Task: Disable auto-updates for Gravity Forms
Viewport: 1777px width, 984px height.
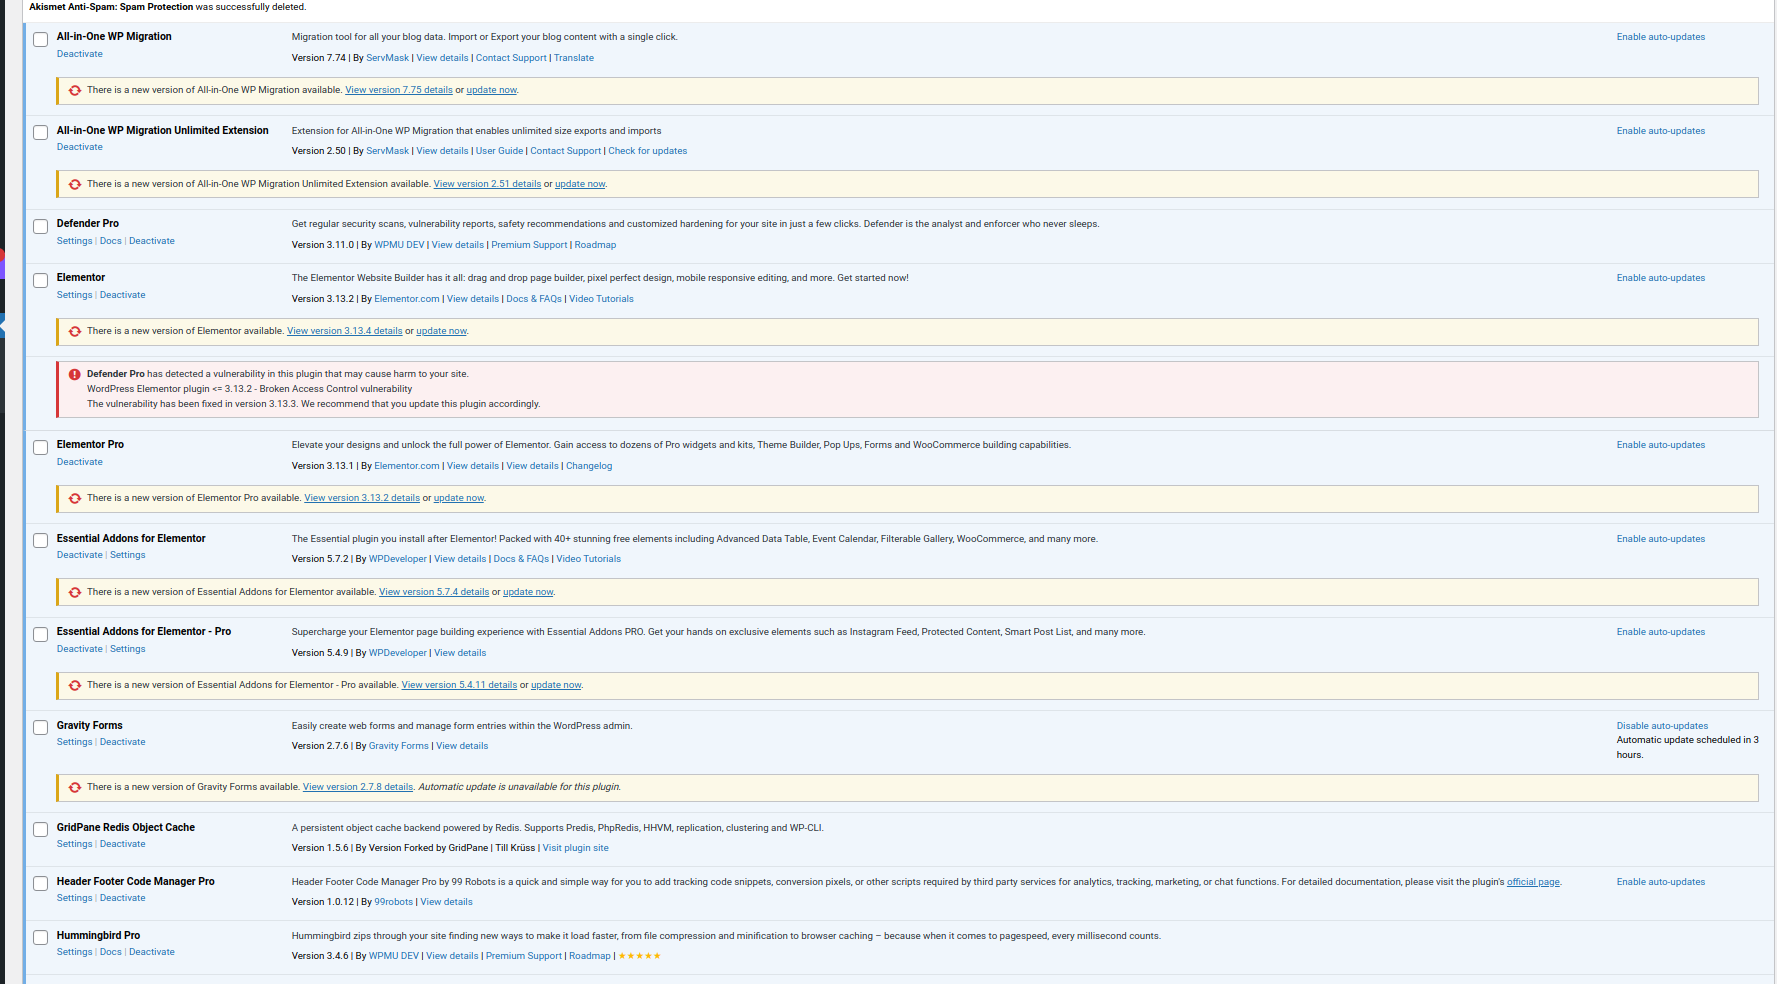Action: pyautogui.click(x=1662, y=726)
